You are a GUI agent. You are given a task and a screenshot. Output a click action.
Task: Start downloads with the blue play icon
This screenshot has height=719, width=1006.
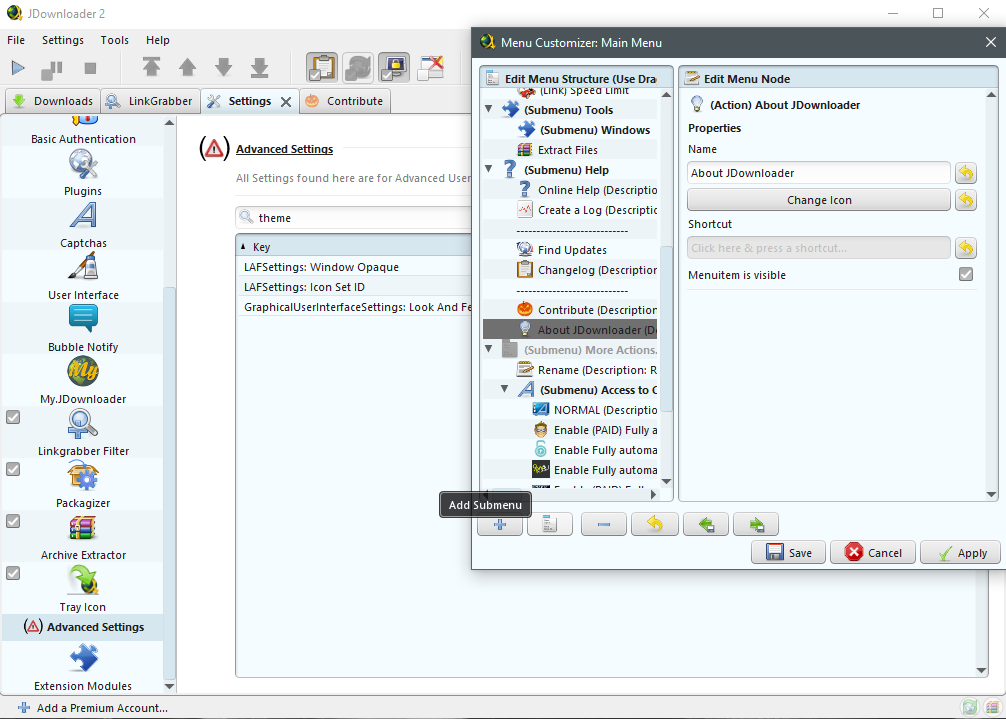click(x=18, y=68)
